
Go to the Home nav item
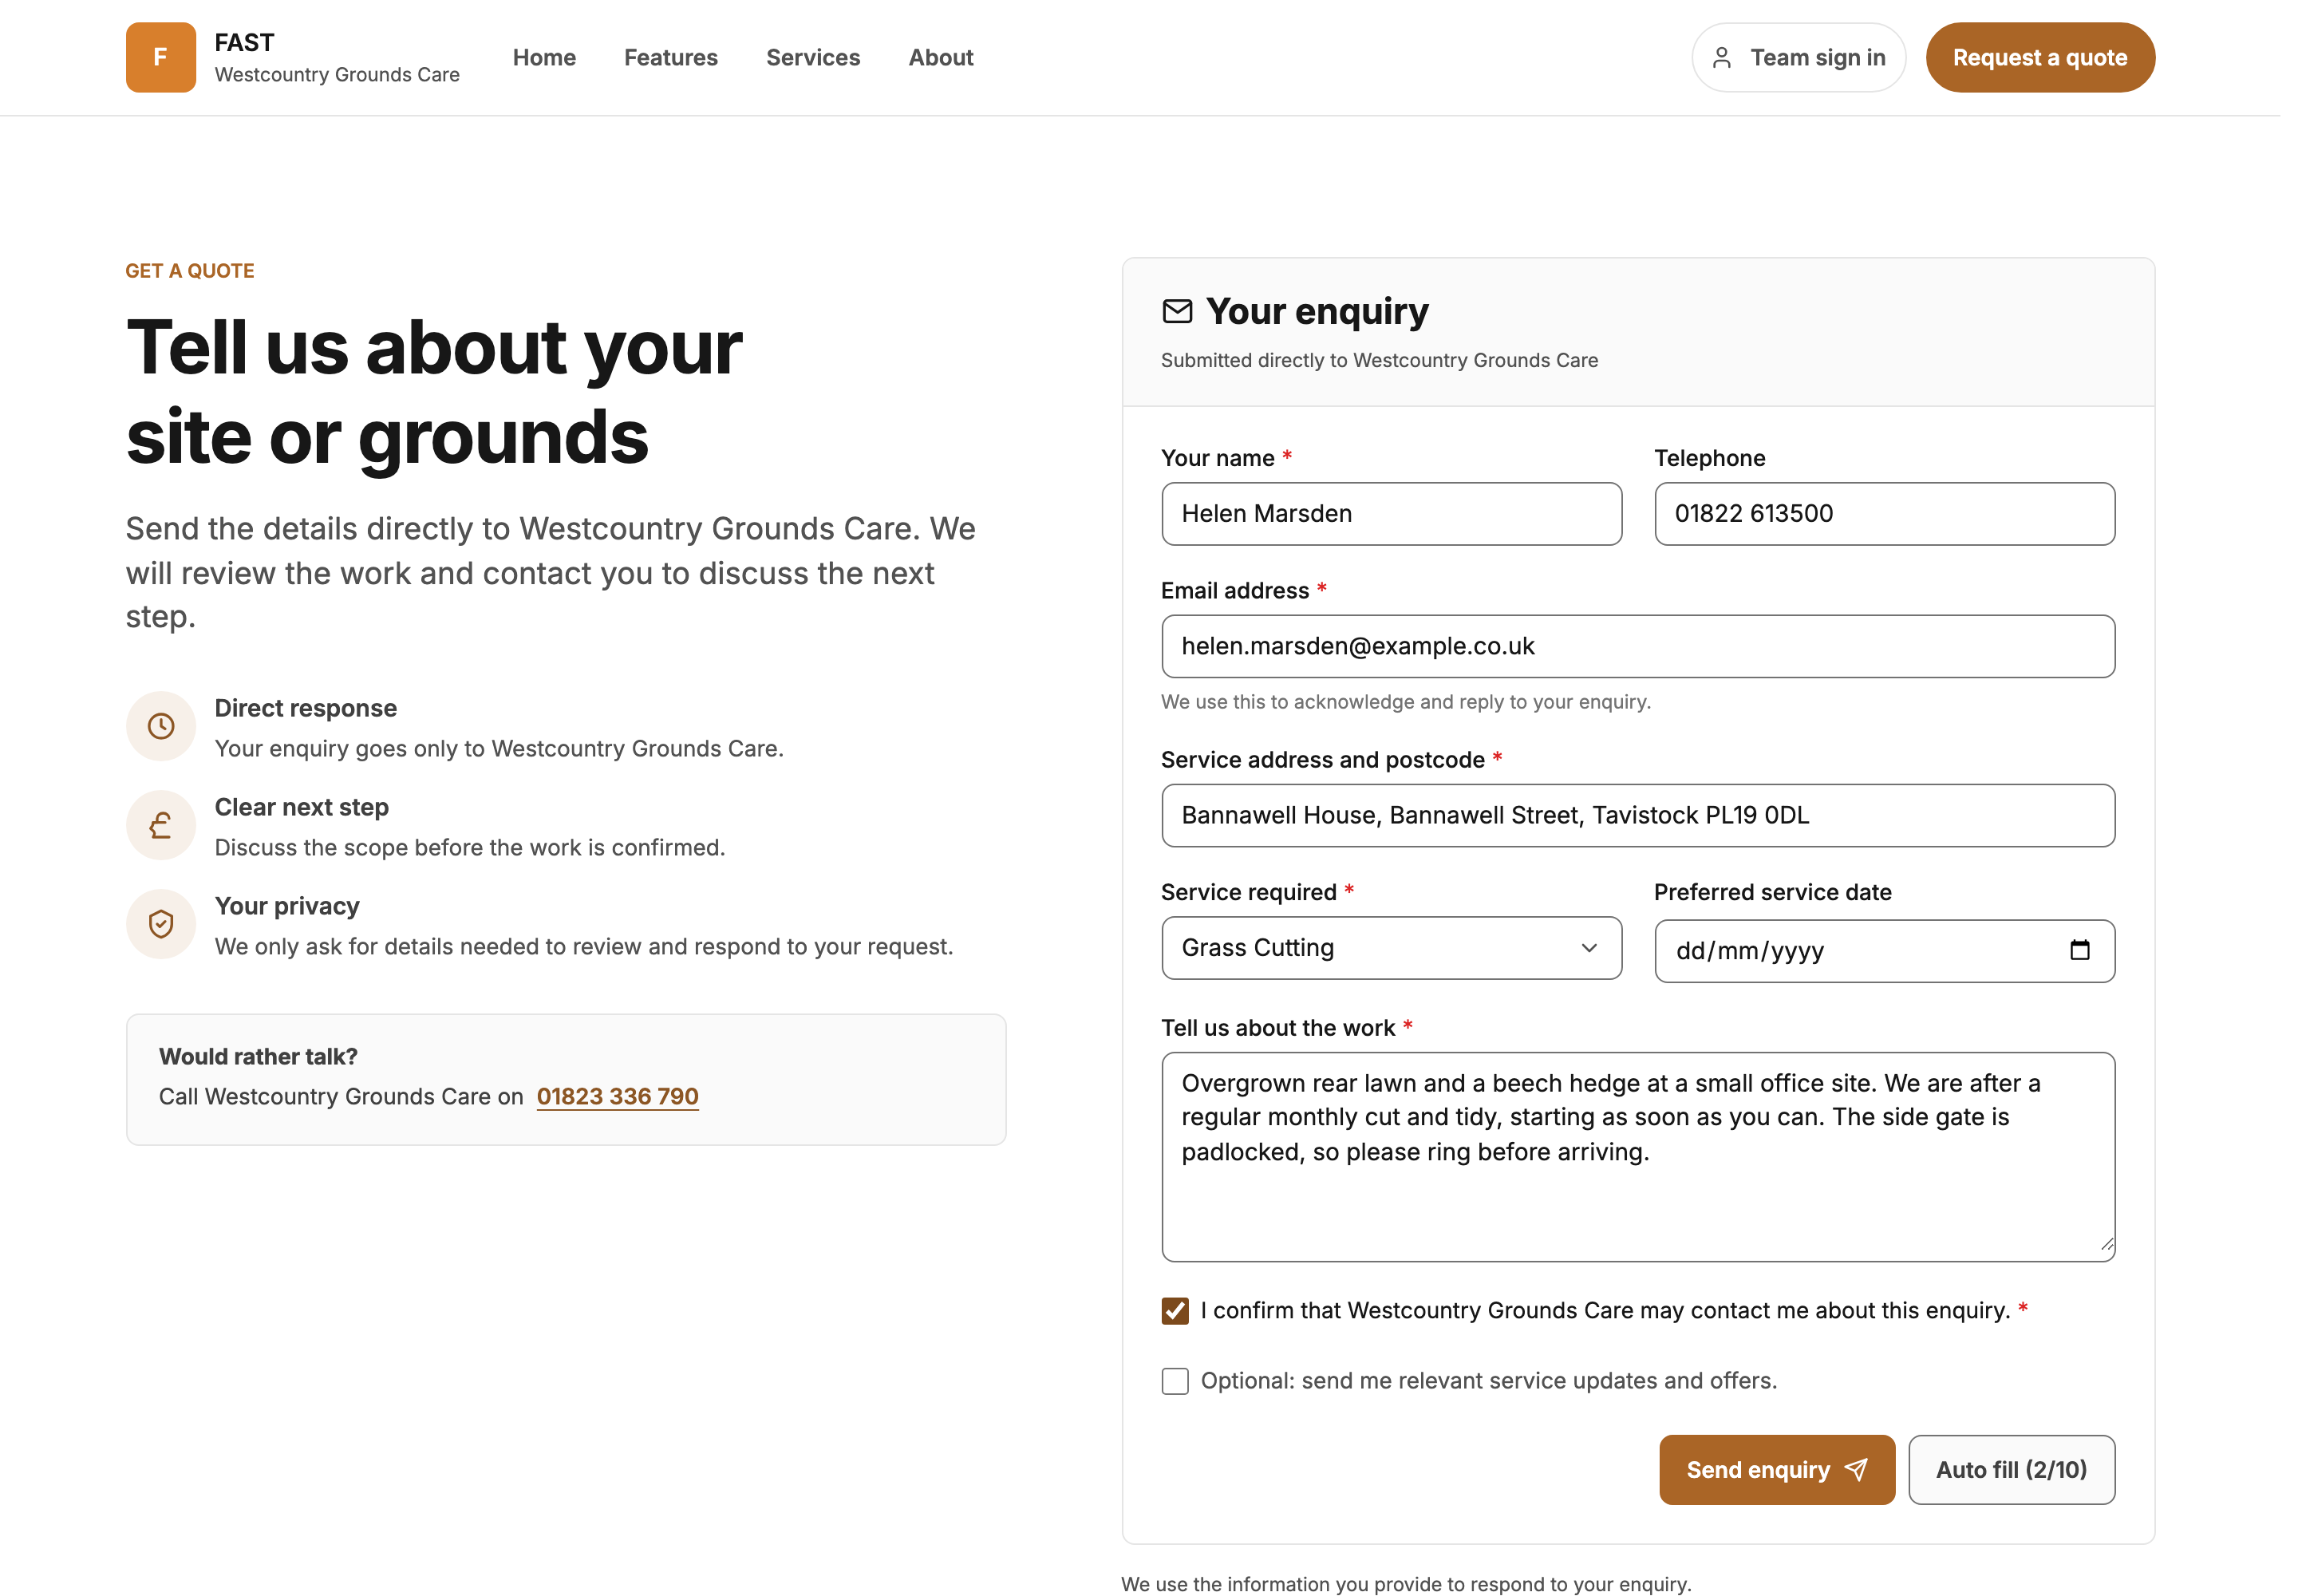click(x=544, y=58)
